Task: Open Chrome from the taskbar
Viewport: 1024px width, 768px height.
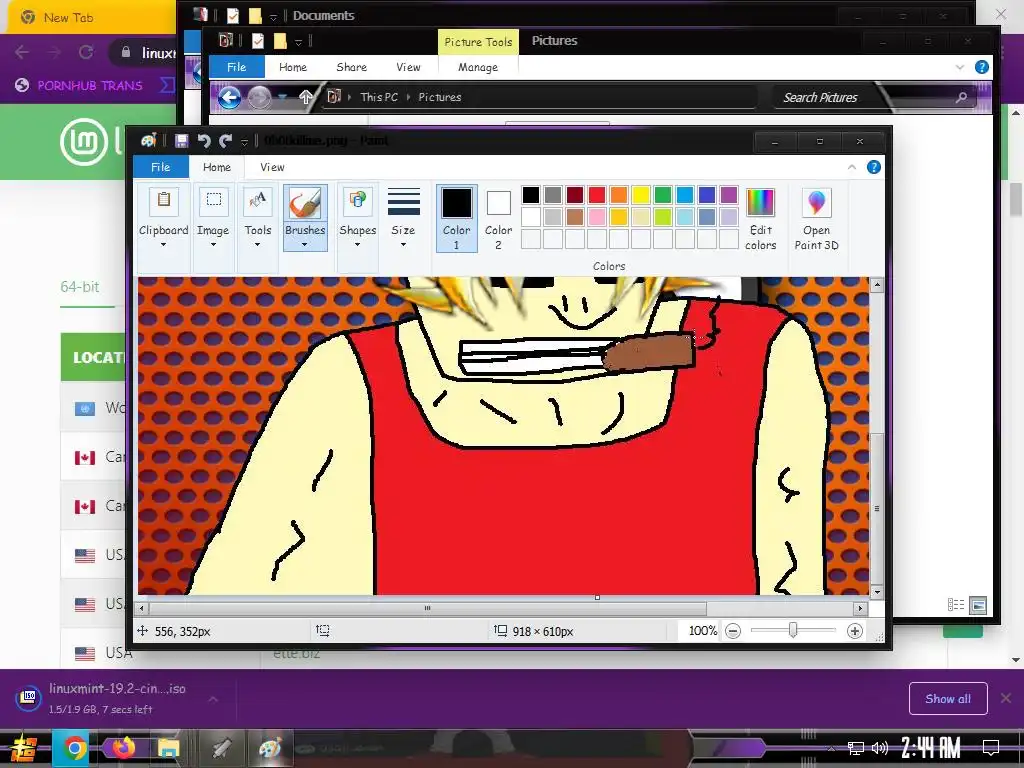Action: coord(75,747)
